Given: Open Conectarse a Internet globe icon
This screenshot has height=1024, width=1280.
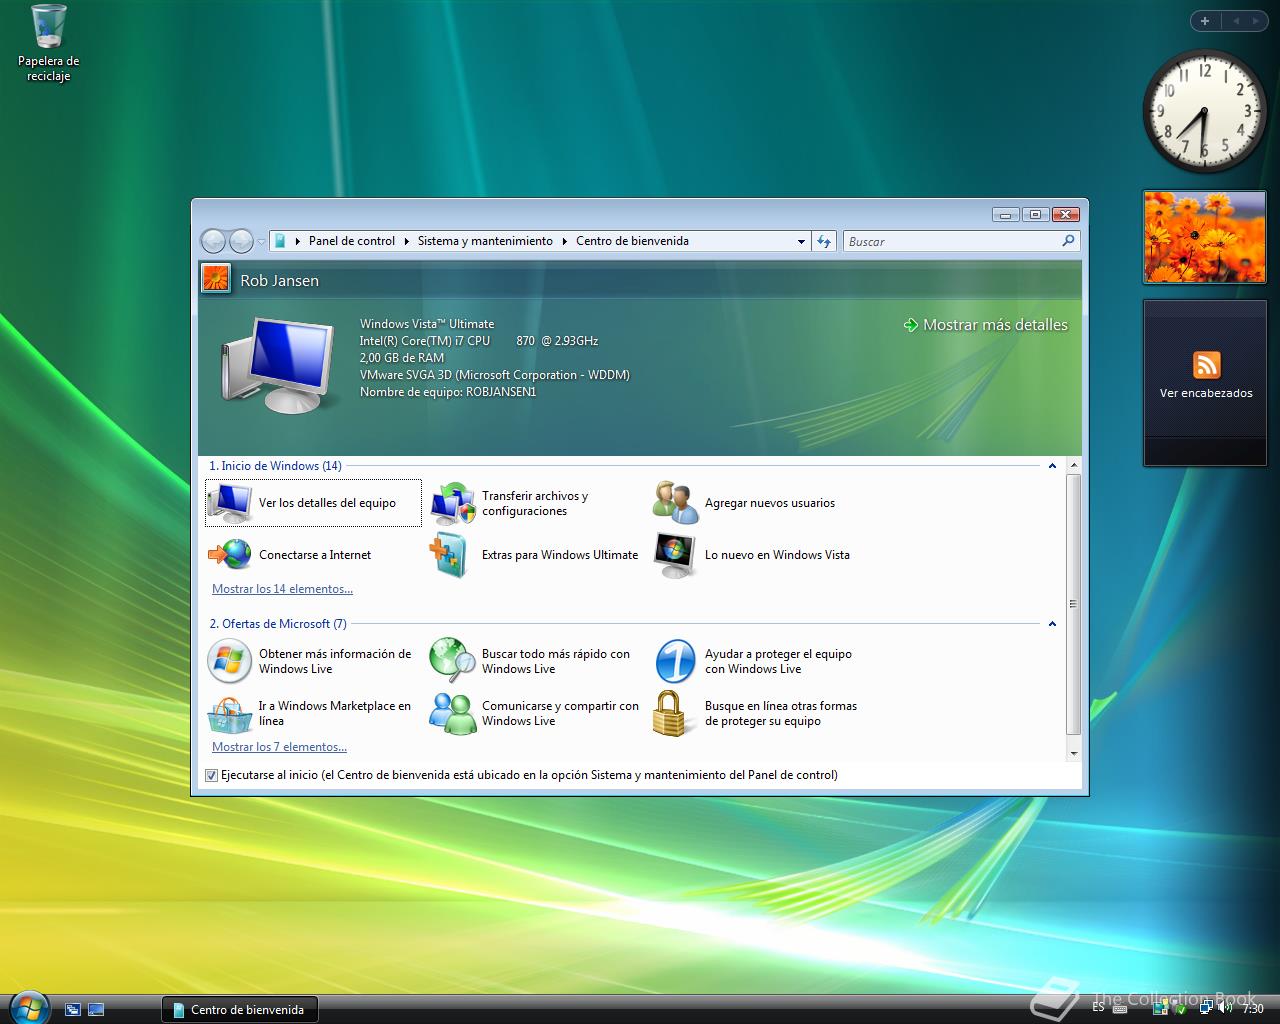Looking at the screenshot, I should 230,554.
